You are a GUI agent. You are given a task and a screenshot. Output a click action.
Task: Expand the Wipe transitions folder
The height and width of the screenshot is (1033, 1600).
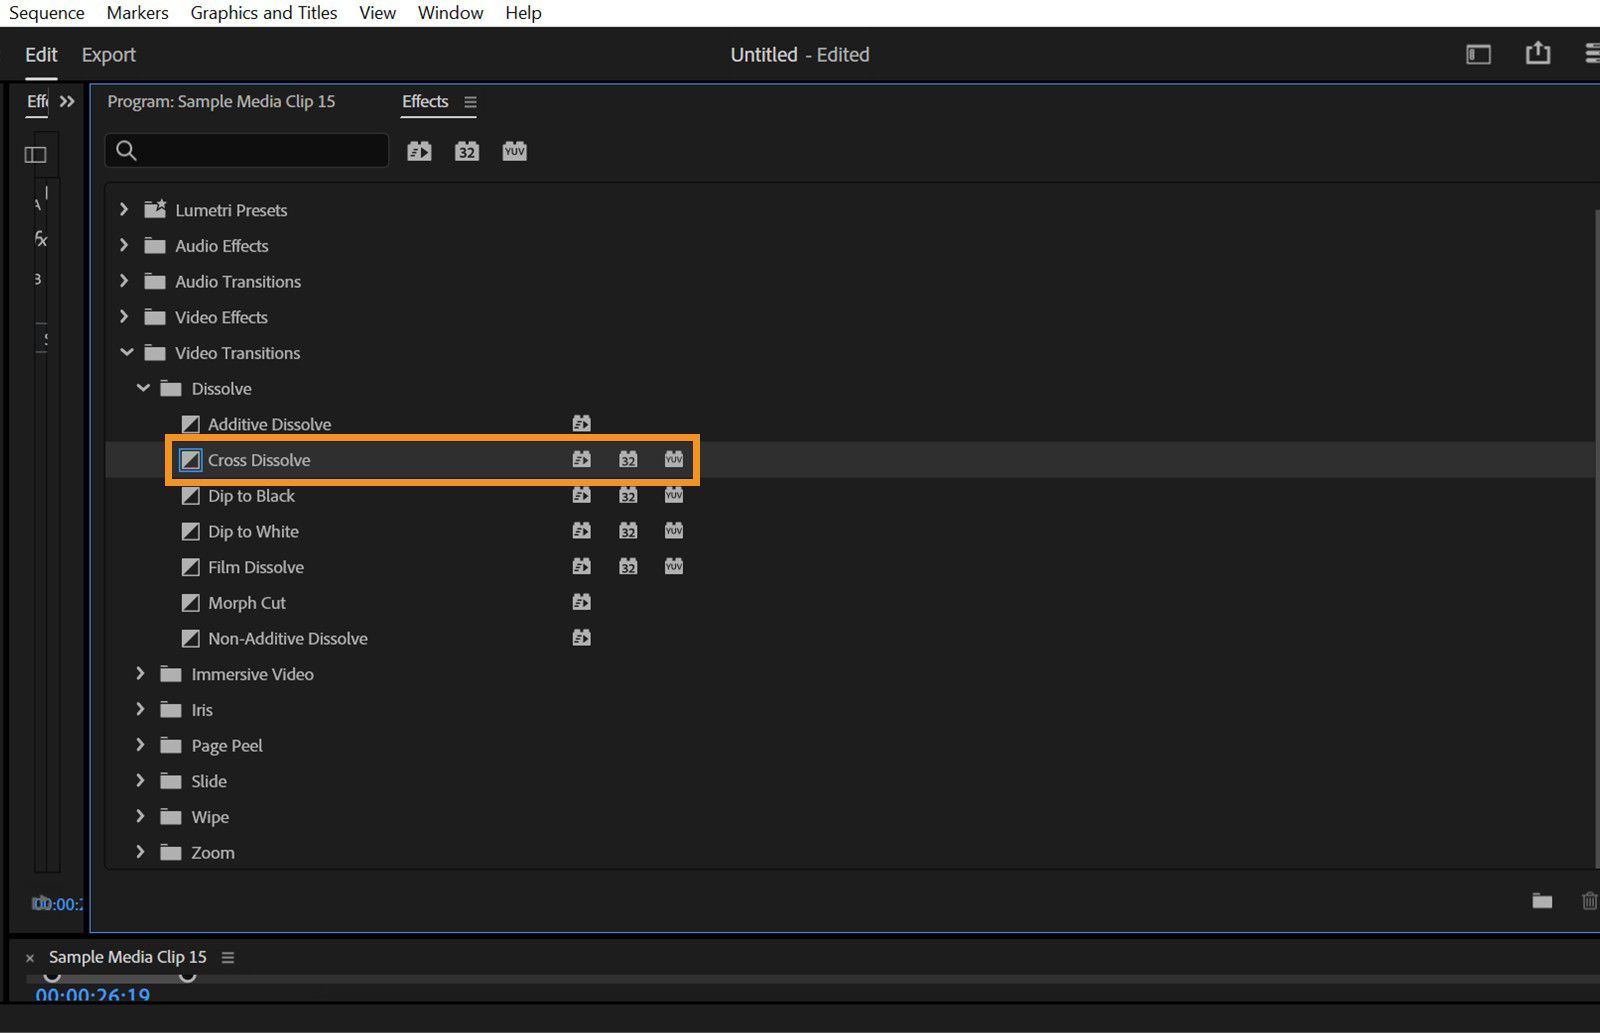tap(140, 817)
